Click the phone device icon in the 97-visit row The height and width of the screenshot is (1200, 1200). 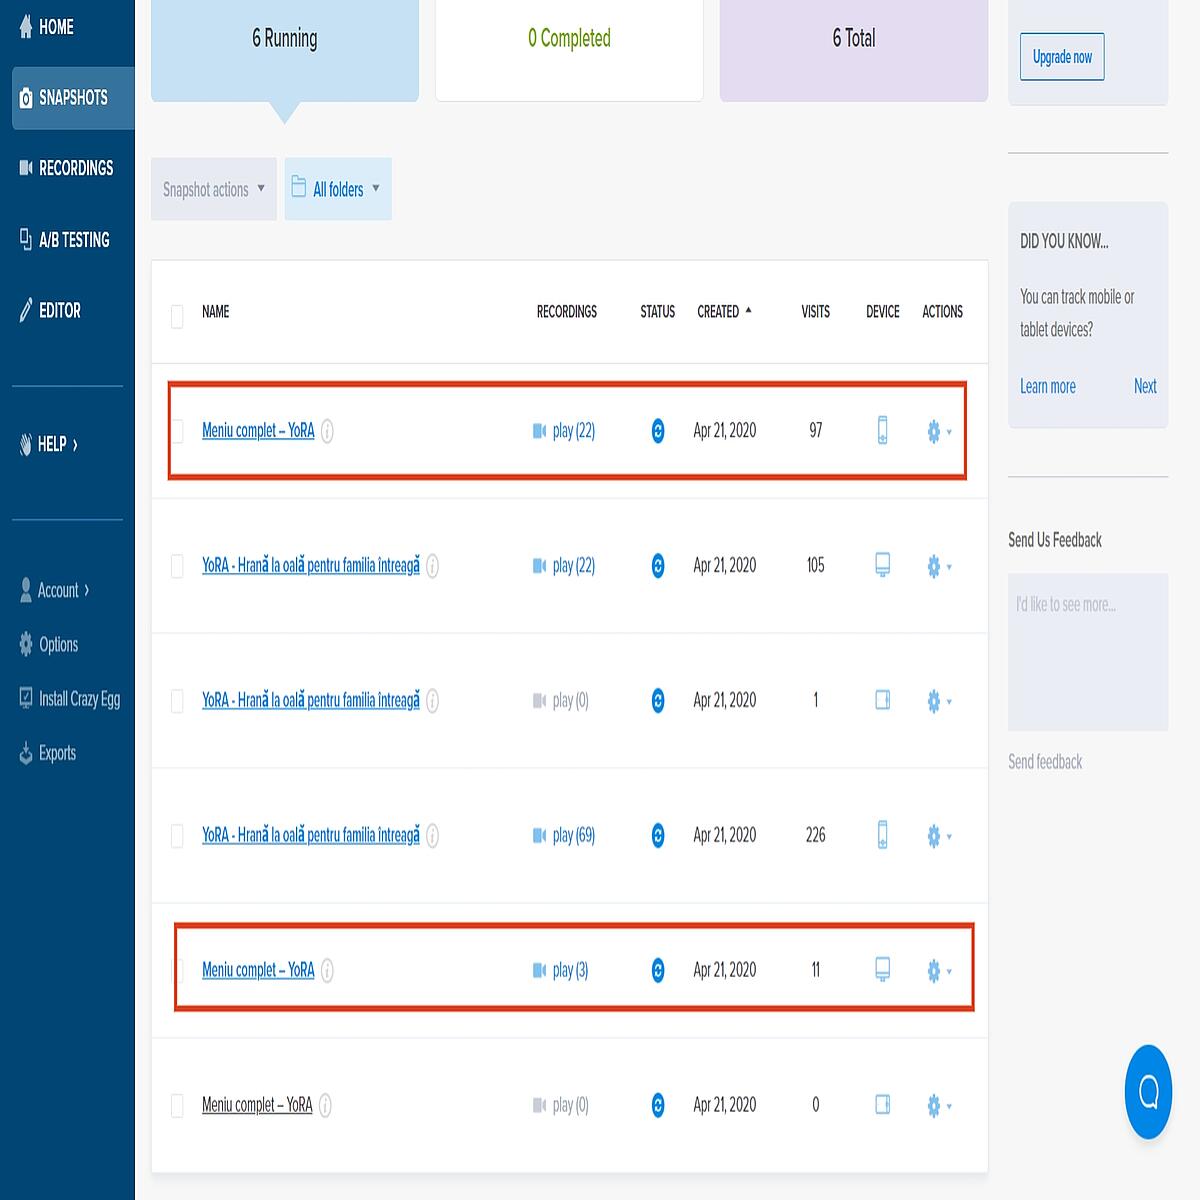882,430
